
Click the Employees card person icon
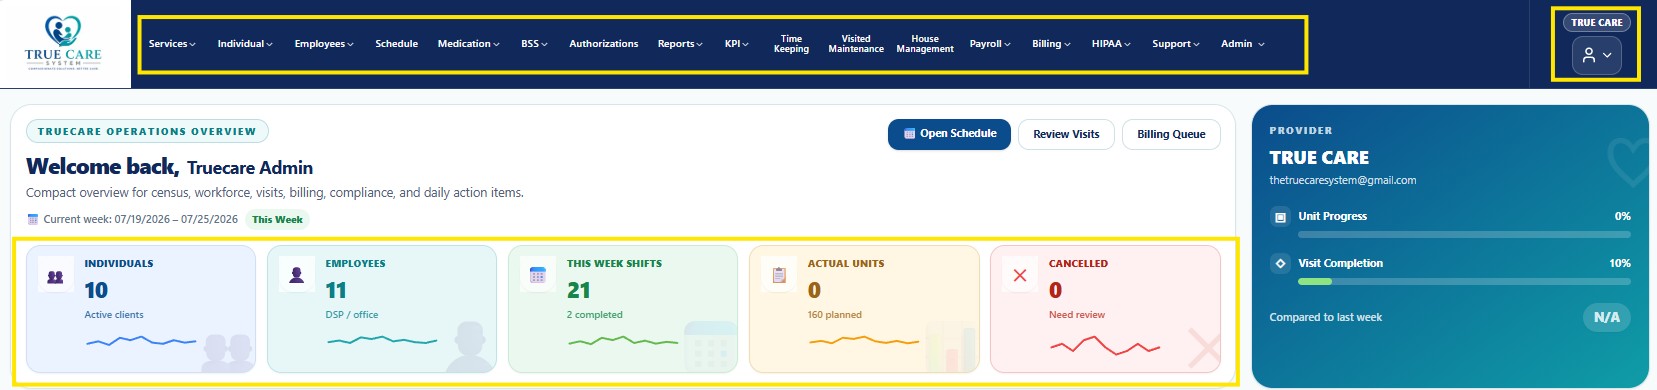pyautogui.click(x=296, y=275)
